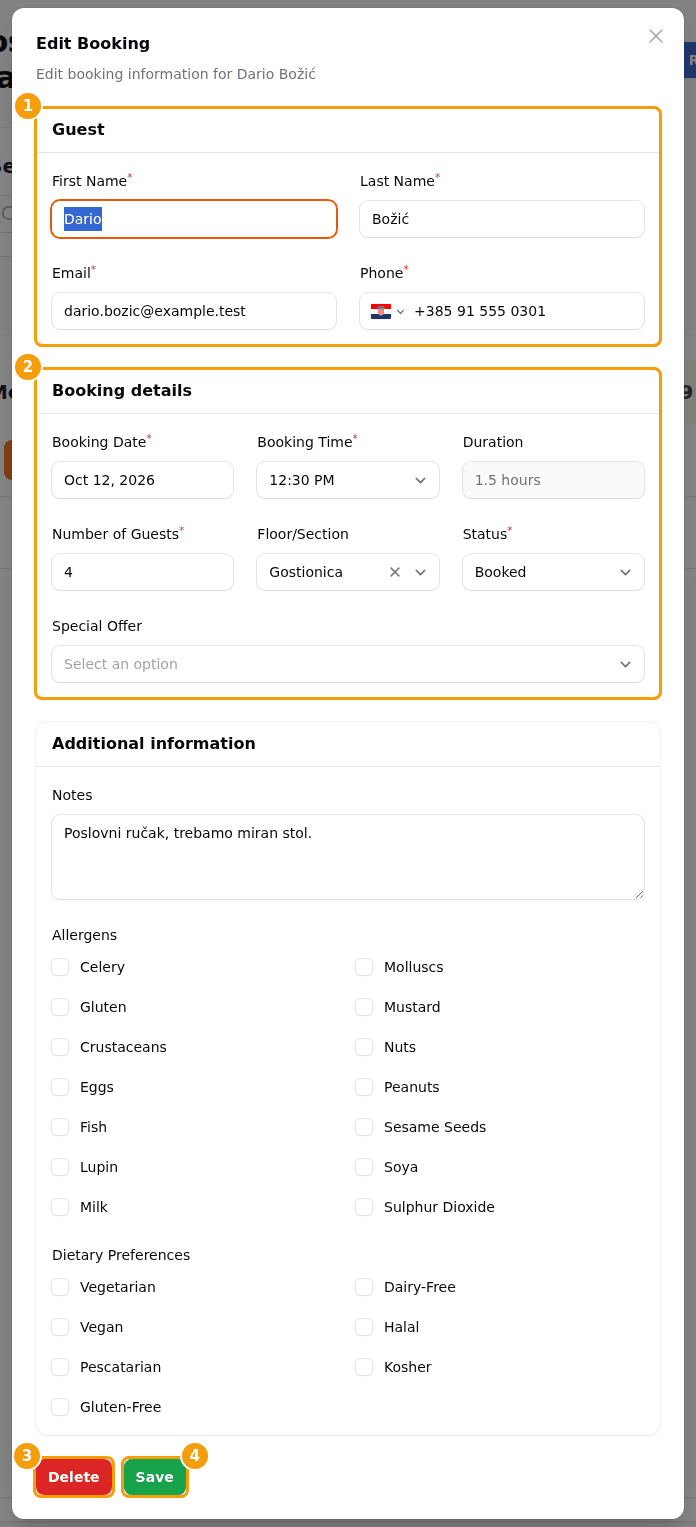Click the Number of Guests field
Viewport: 696px width, 1527px height.
[143, 572]
